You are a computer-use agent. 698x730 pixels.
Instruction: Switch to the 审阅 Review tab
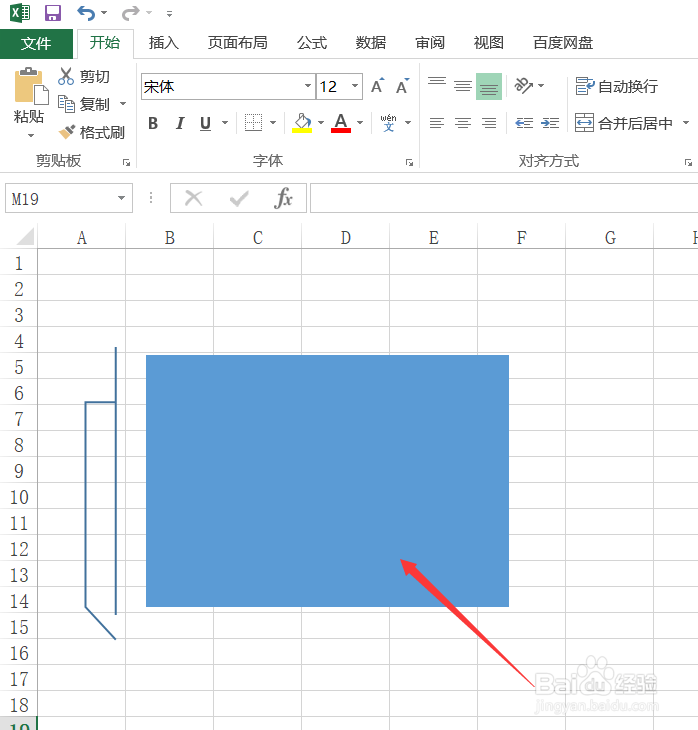click(430, 43)
